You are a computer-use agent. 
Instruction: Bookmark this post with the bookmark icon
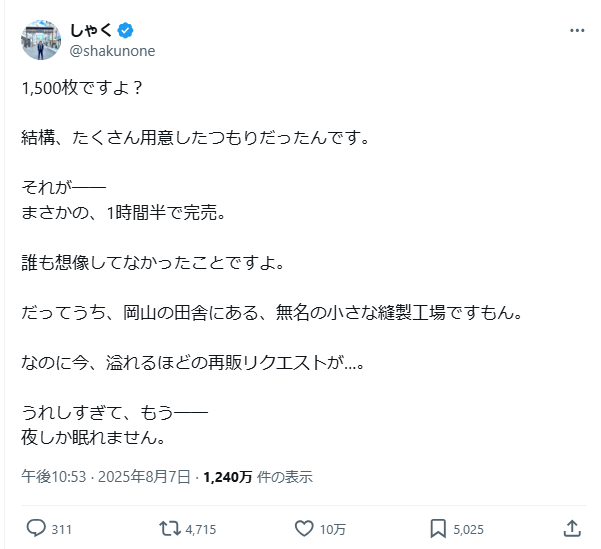point(438,527)
